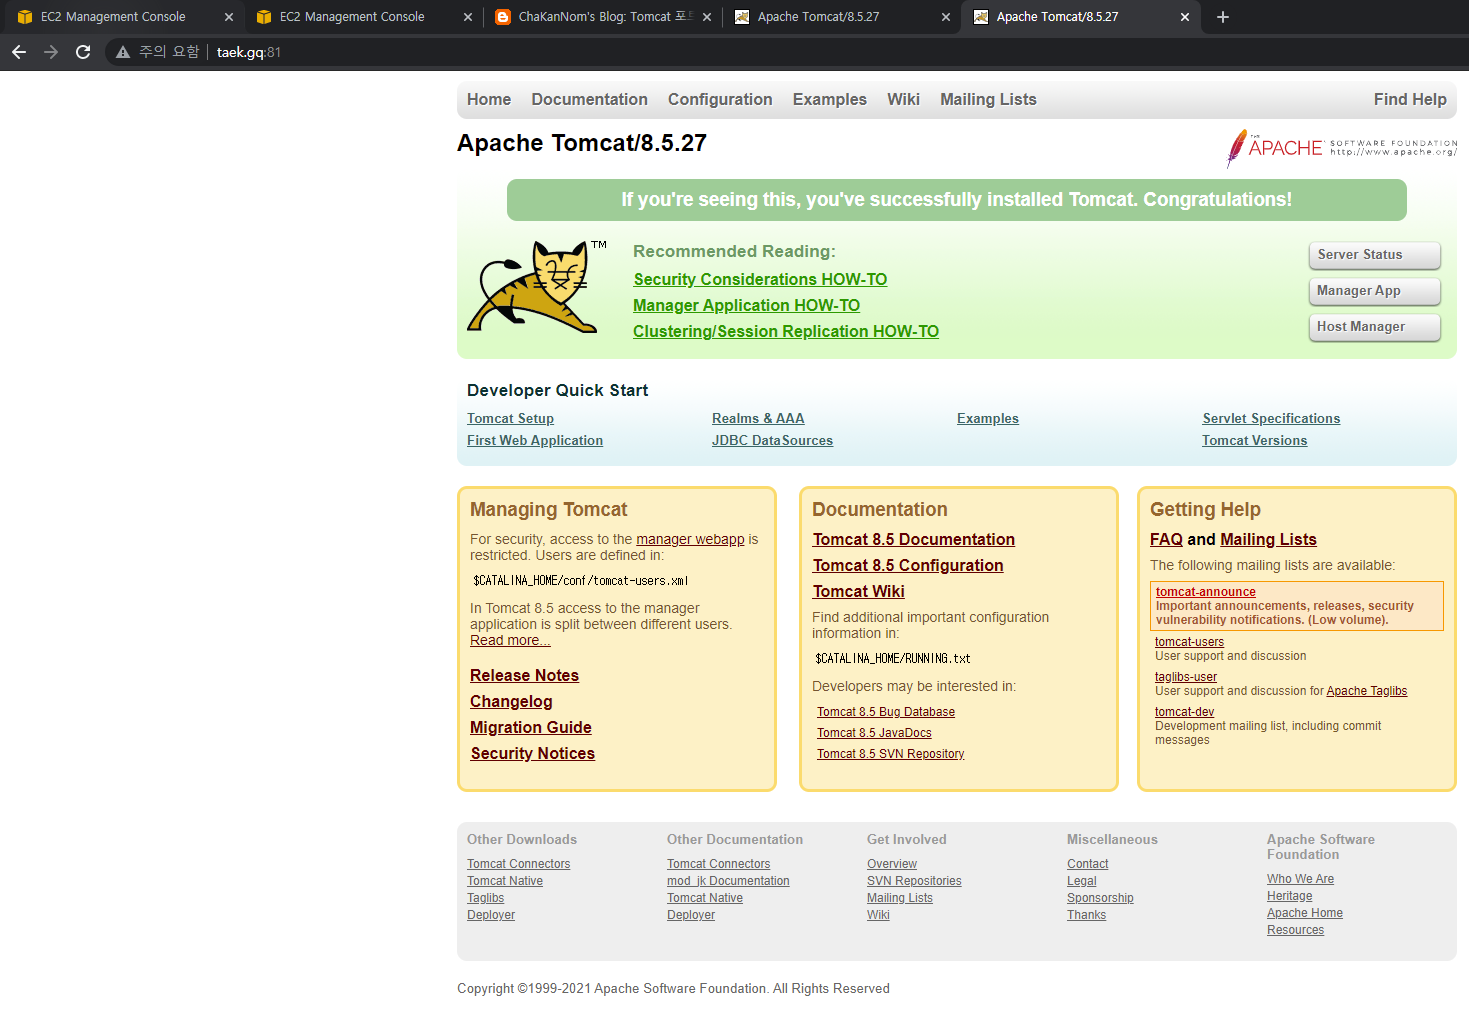Open Home in Tomcat navigation bar
This screenshot has height=1021, width=1469.
[x=489, y=99]
